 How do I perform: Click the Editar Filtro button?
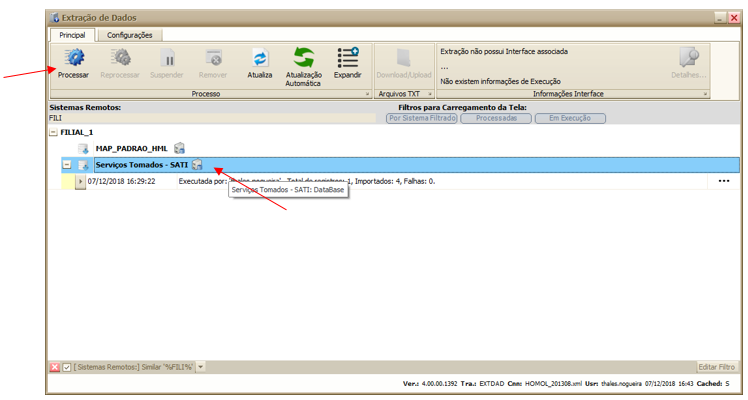[717, 367]
